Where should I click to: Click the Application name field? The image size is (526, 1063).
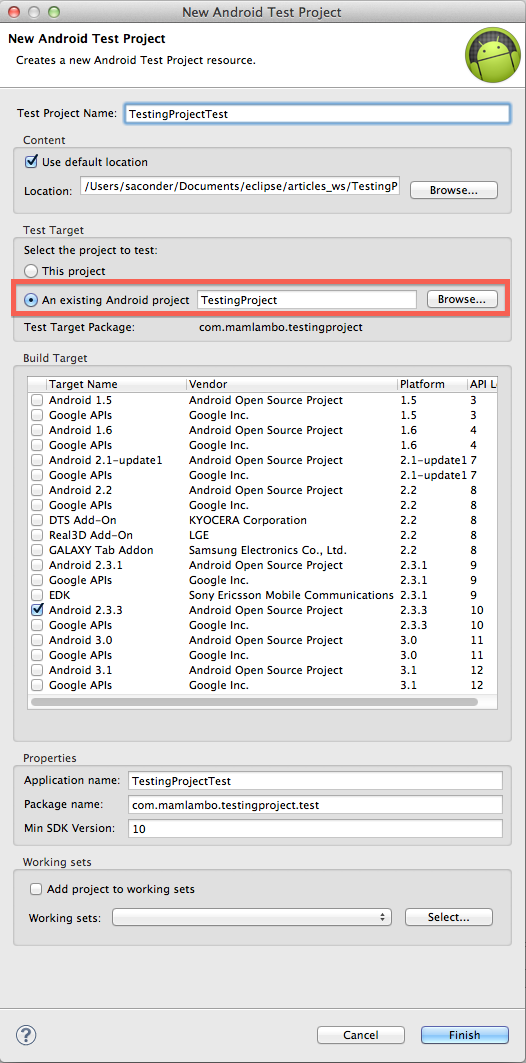tap(315, 781)
